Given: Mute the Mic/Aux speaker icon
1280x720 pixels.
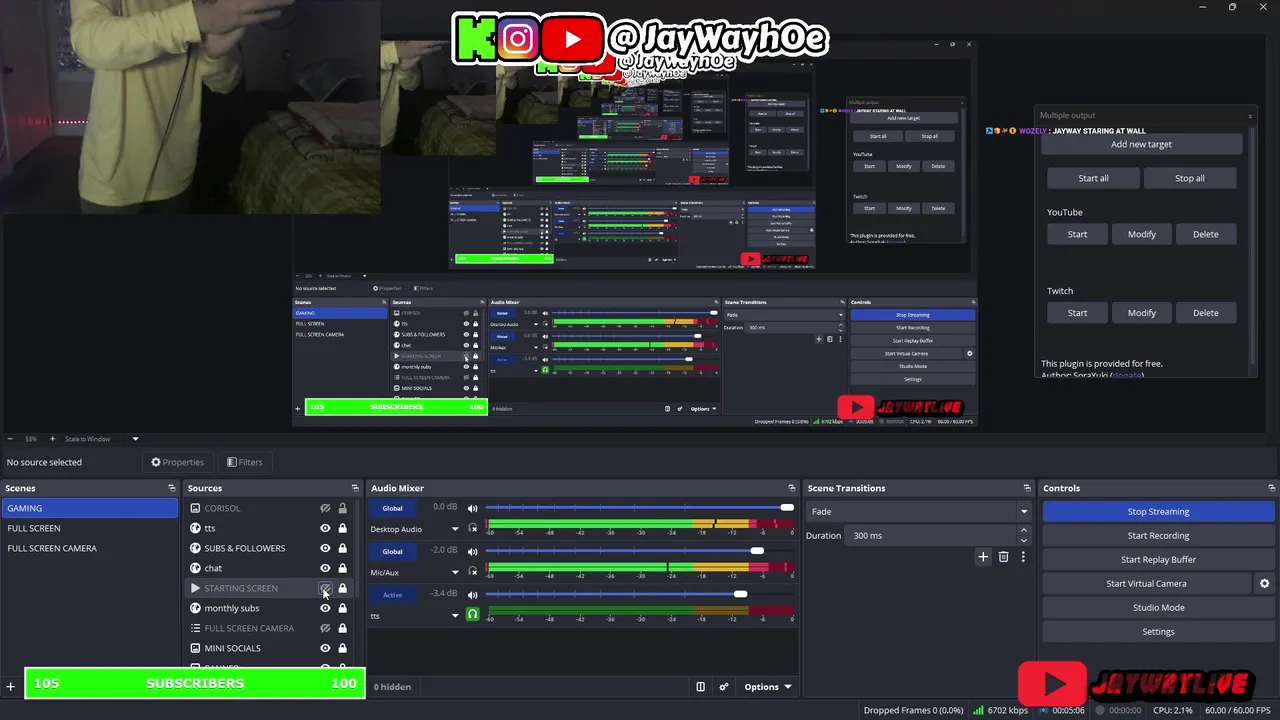Looking at the screenshot, I should coord(473,551).
